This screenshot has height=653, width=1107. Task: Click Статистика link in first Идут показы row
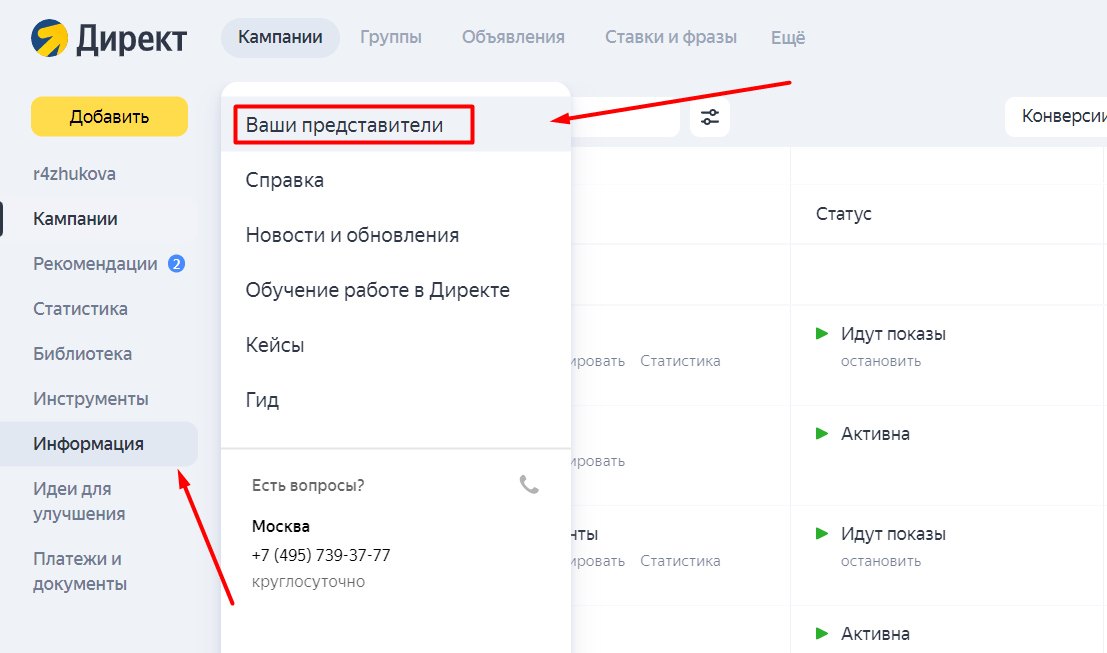click(681, 361)
